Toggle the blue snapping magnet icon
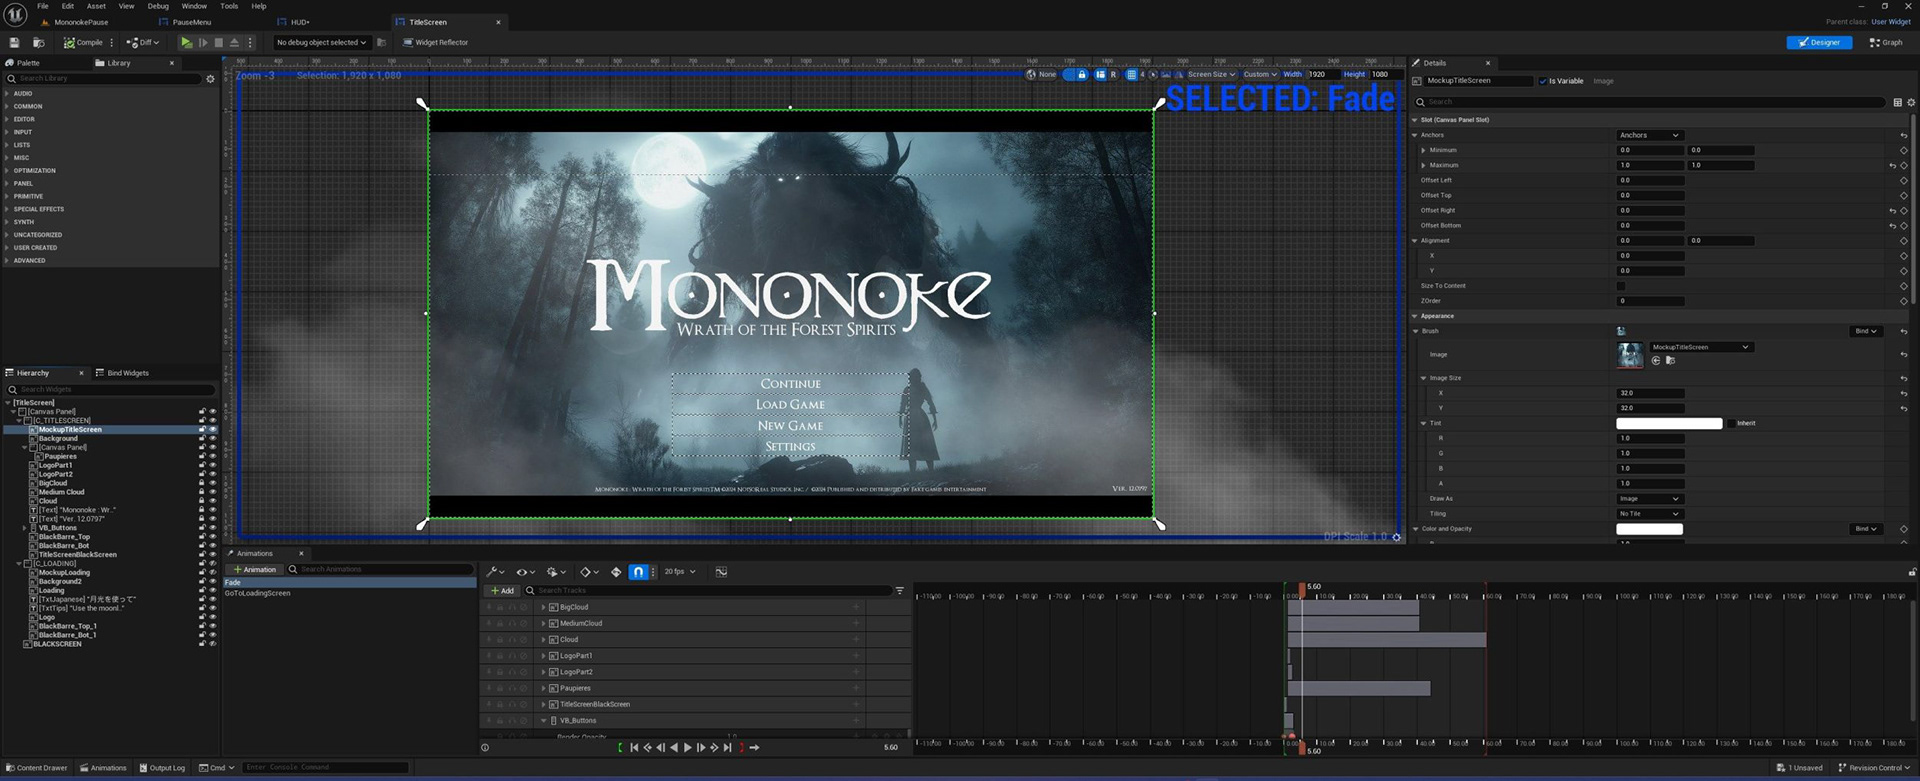This screenshot has height=781, width=1920. [638, 572]
